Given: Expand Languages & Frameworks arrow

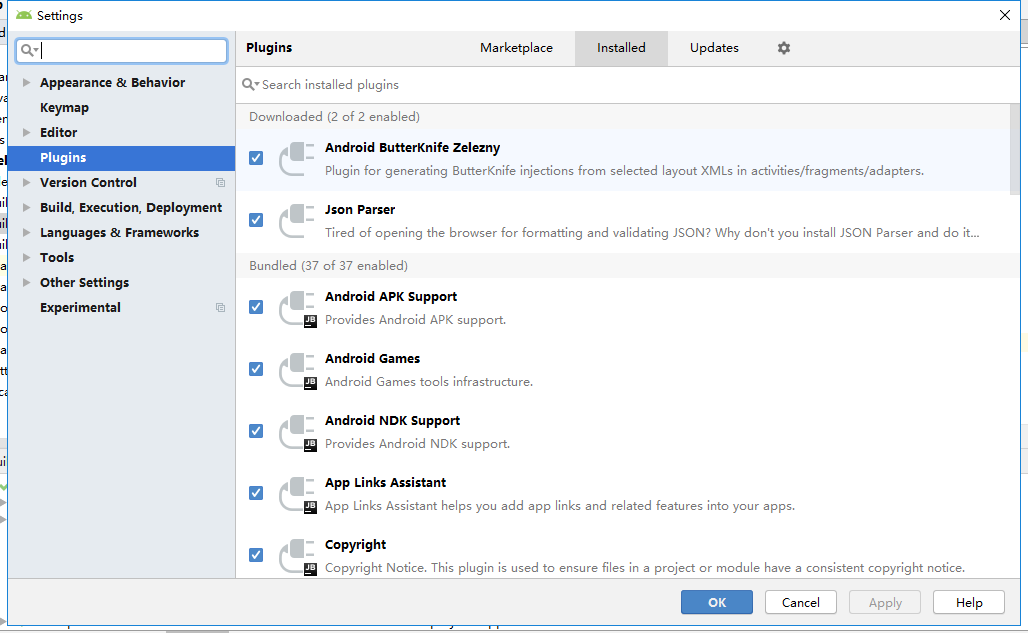Looking at the screenshot, I should point(26,233).
